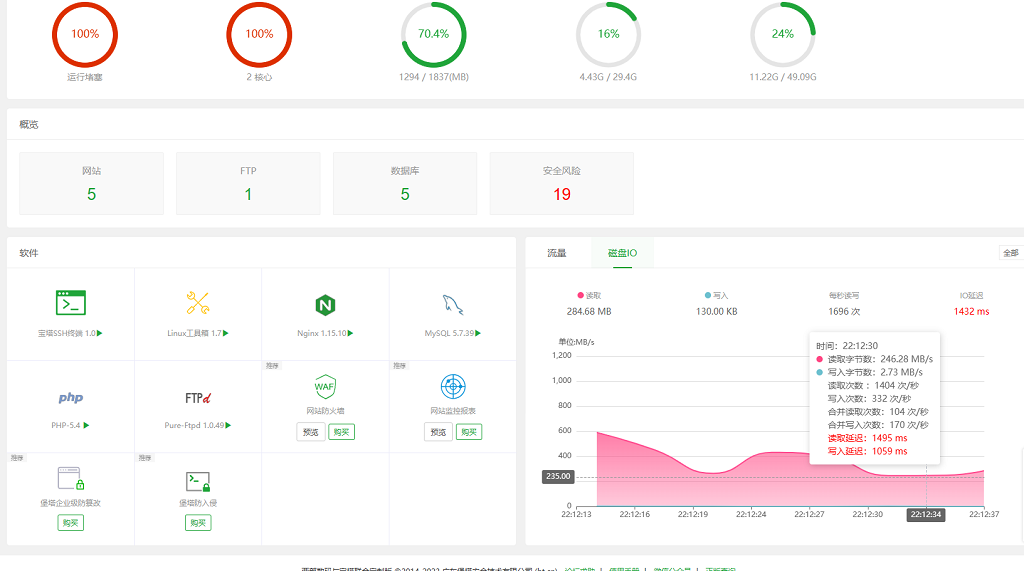Switch to the 流量 tab
1024x571 pixels.
(x=556, y=253)
